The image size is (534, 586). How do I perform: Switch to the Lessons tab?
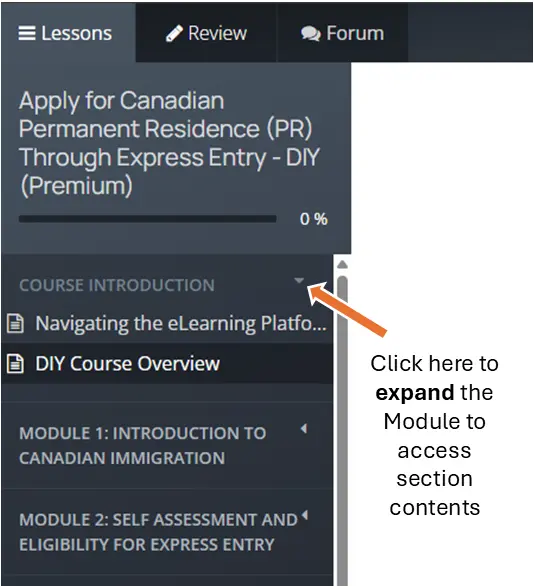coord(68,33)
